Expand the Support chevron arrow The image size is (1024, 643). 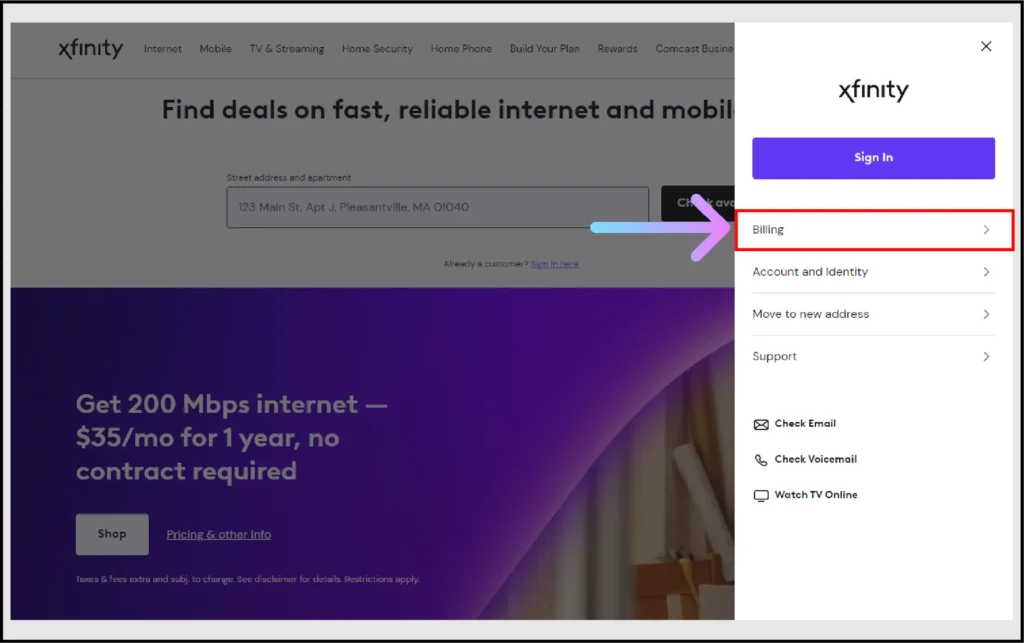pyautogui.click(x=986, y=356)
